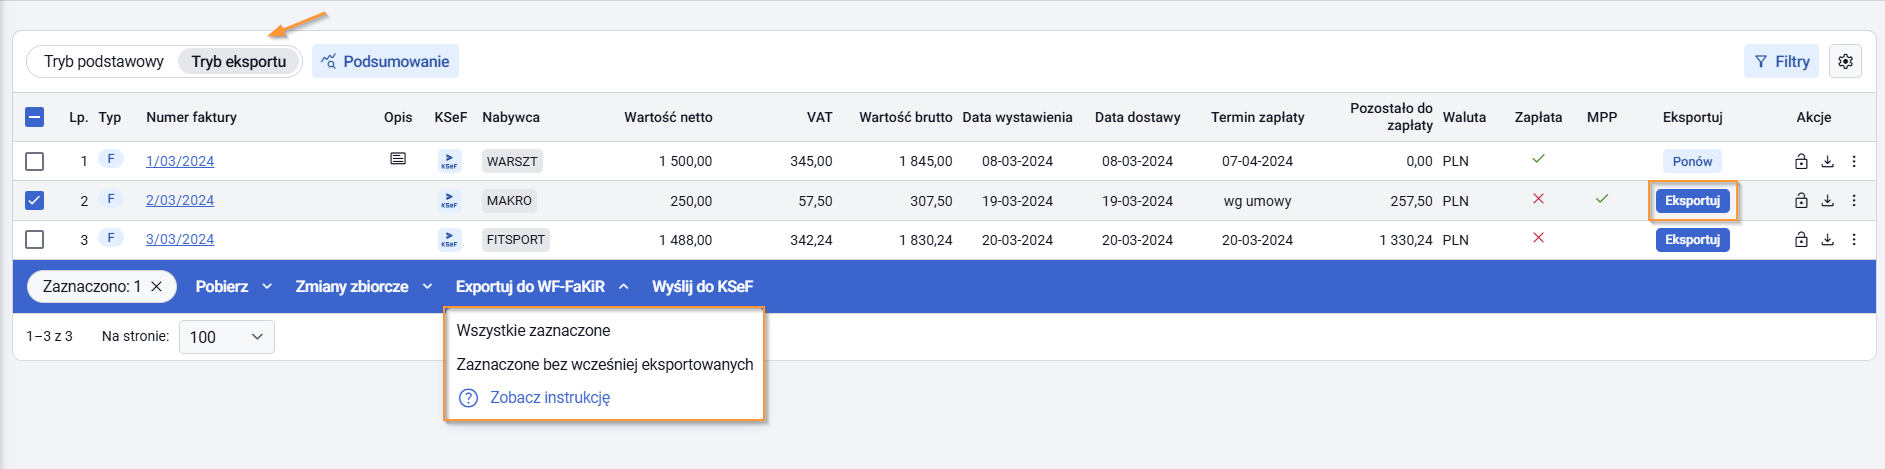This screenshot has height=469, width=1885.
Task: Click the F type badge for invoice 3/03/2024
Action: (111, 238)
